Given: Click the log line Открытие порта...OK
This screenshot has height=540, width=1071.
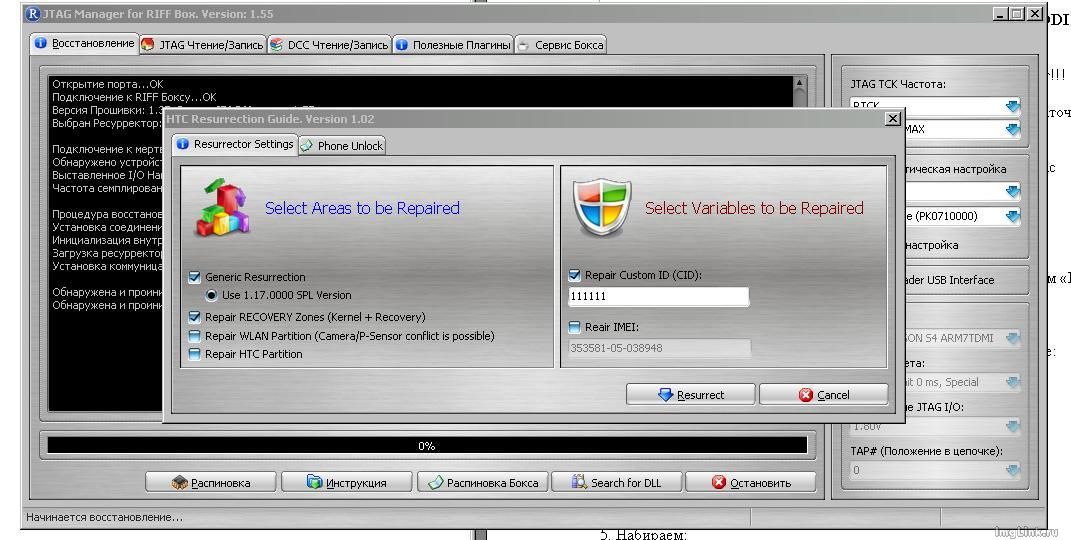Looking at the screenshot, I should (108, 84).
